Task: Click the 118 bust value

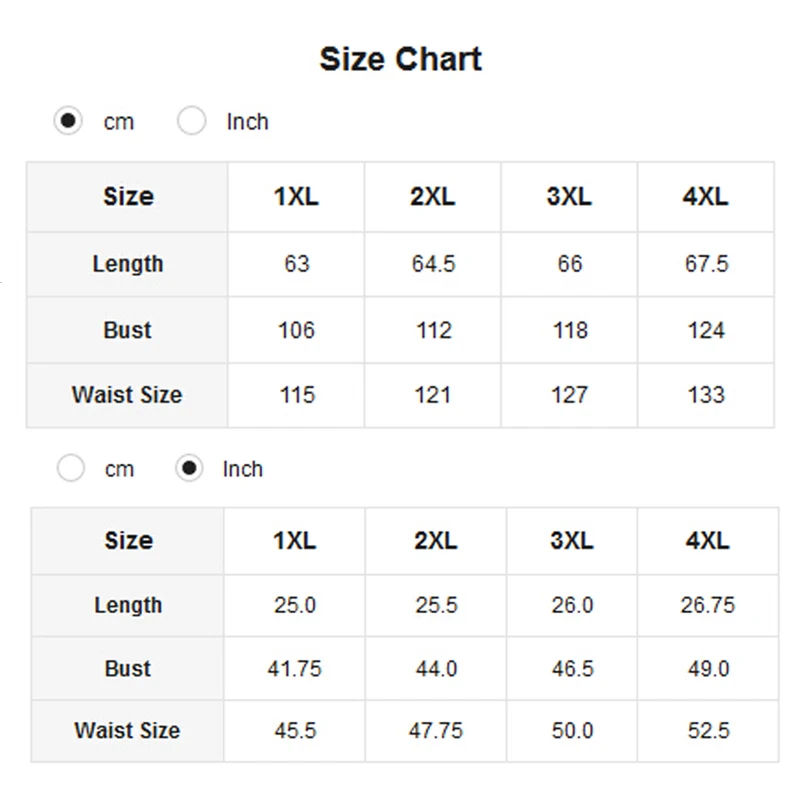Action: pyautogui.click(x=570, y=331)
